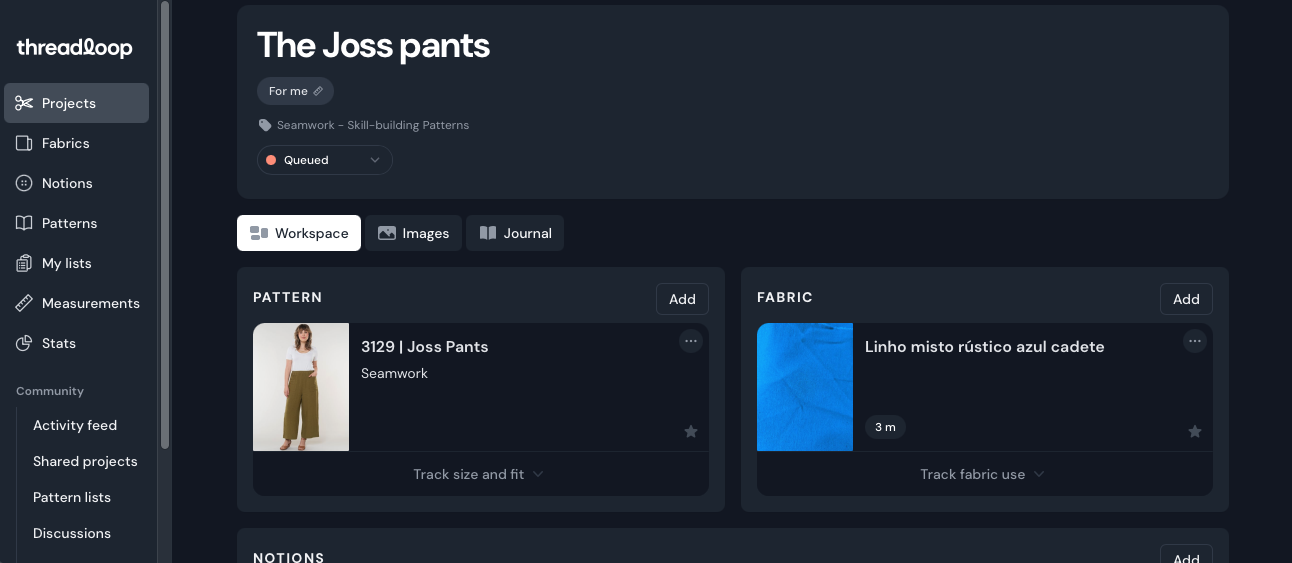Open My lists clipboard icon
Screen dimensions: 1292x563
click(25, 263)
